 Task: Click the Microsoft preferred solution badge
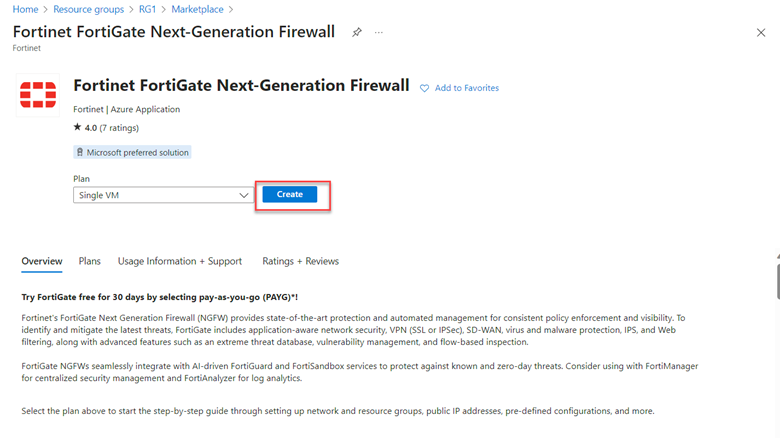pyautogui.click(x=132, y=152)
